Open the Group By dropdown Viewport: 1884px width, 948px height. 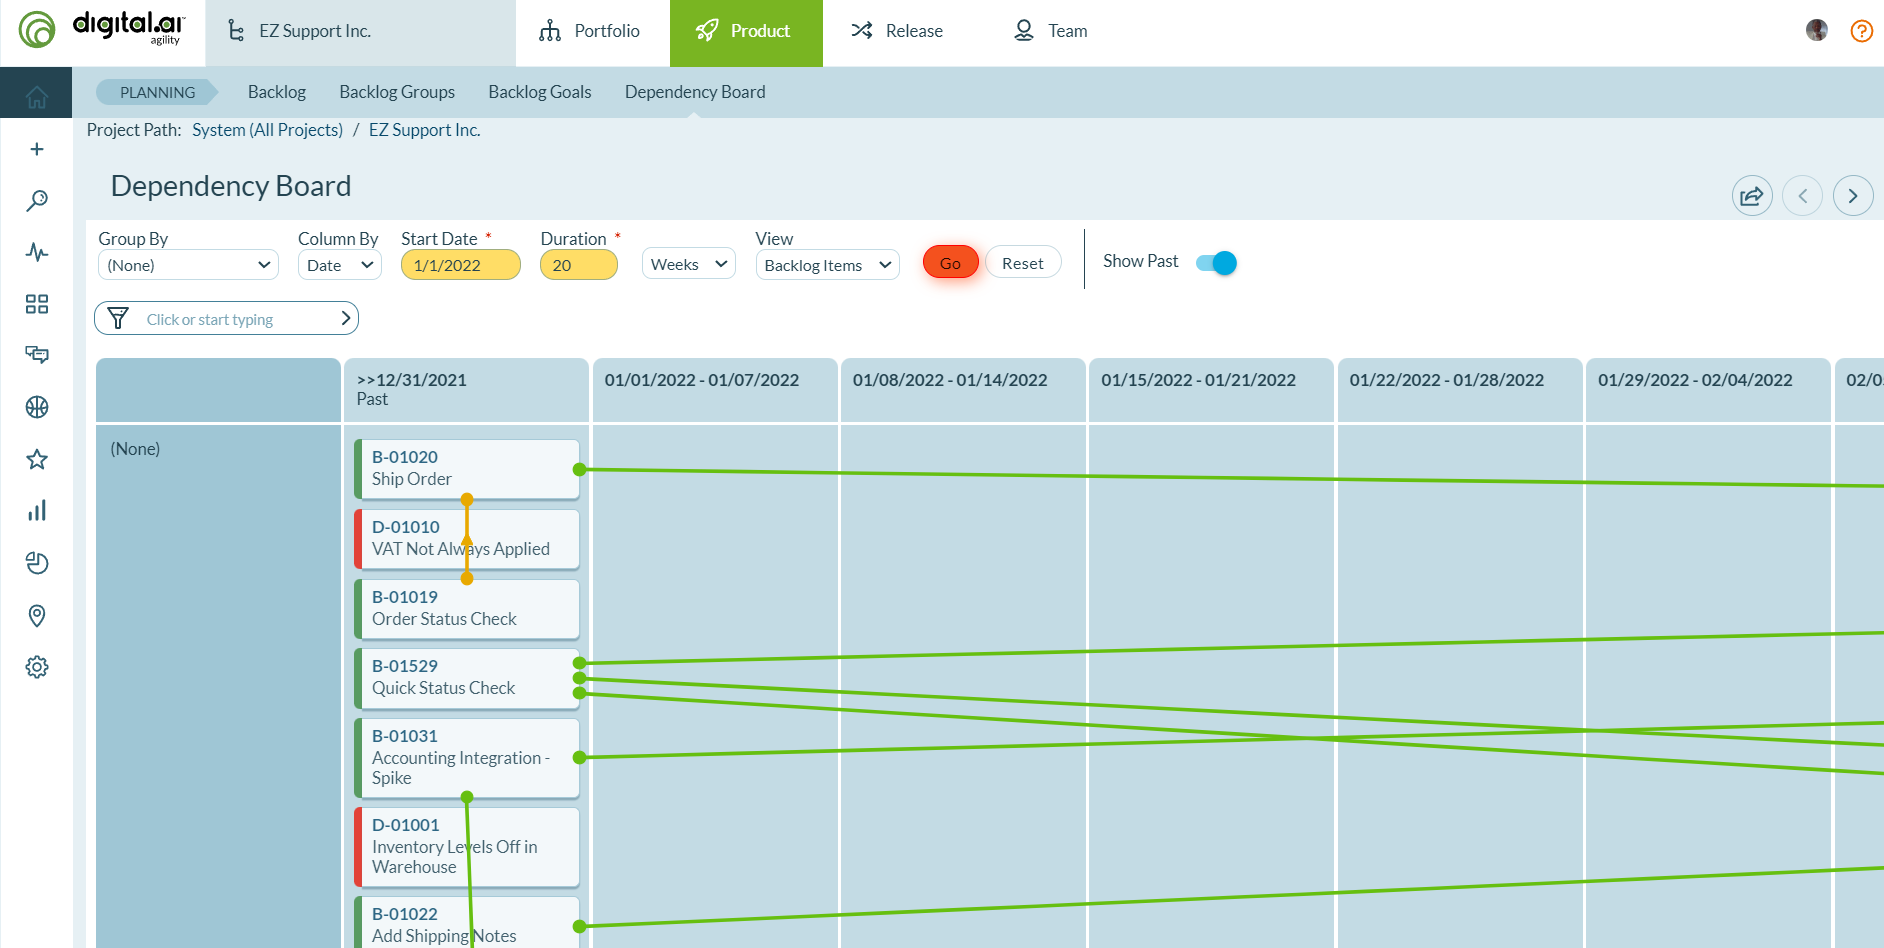(188, 265)
